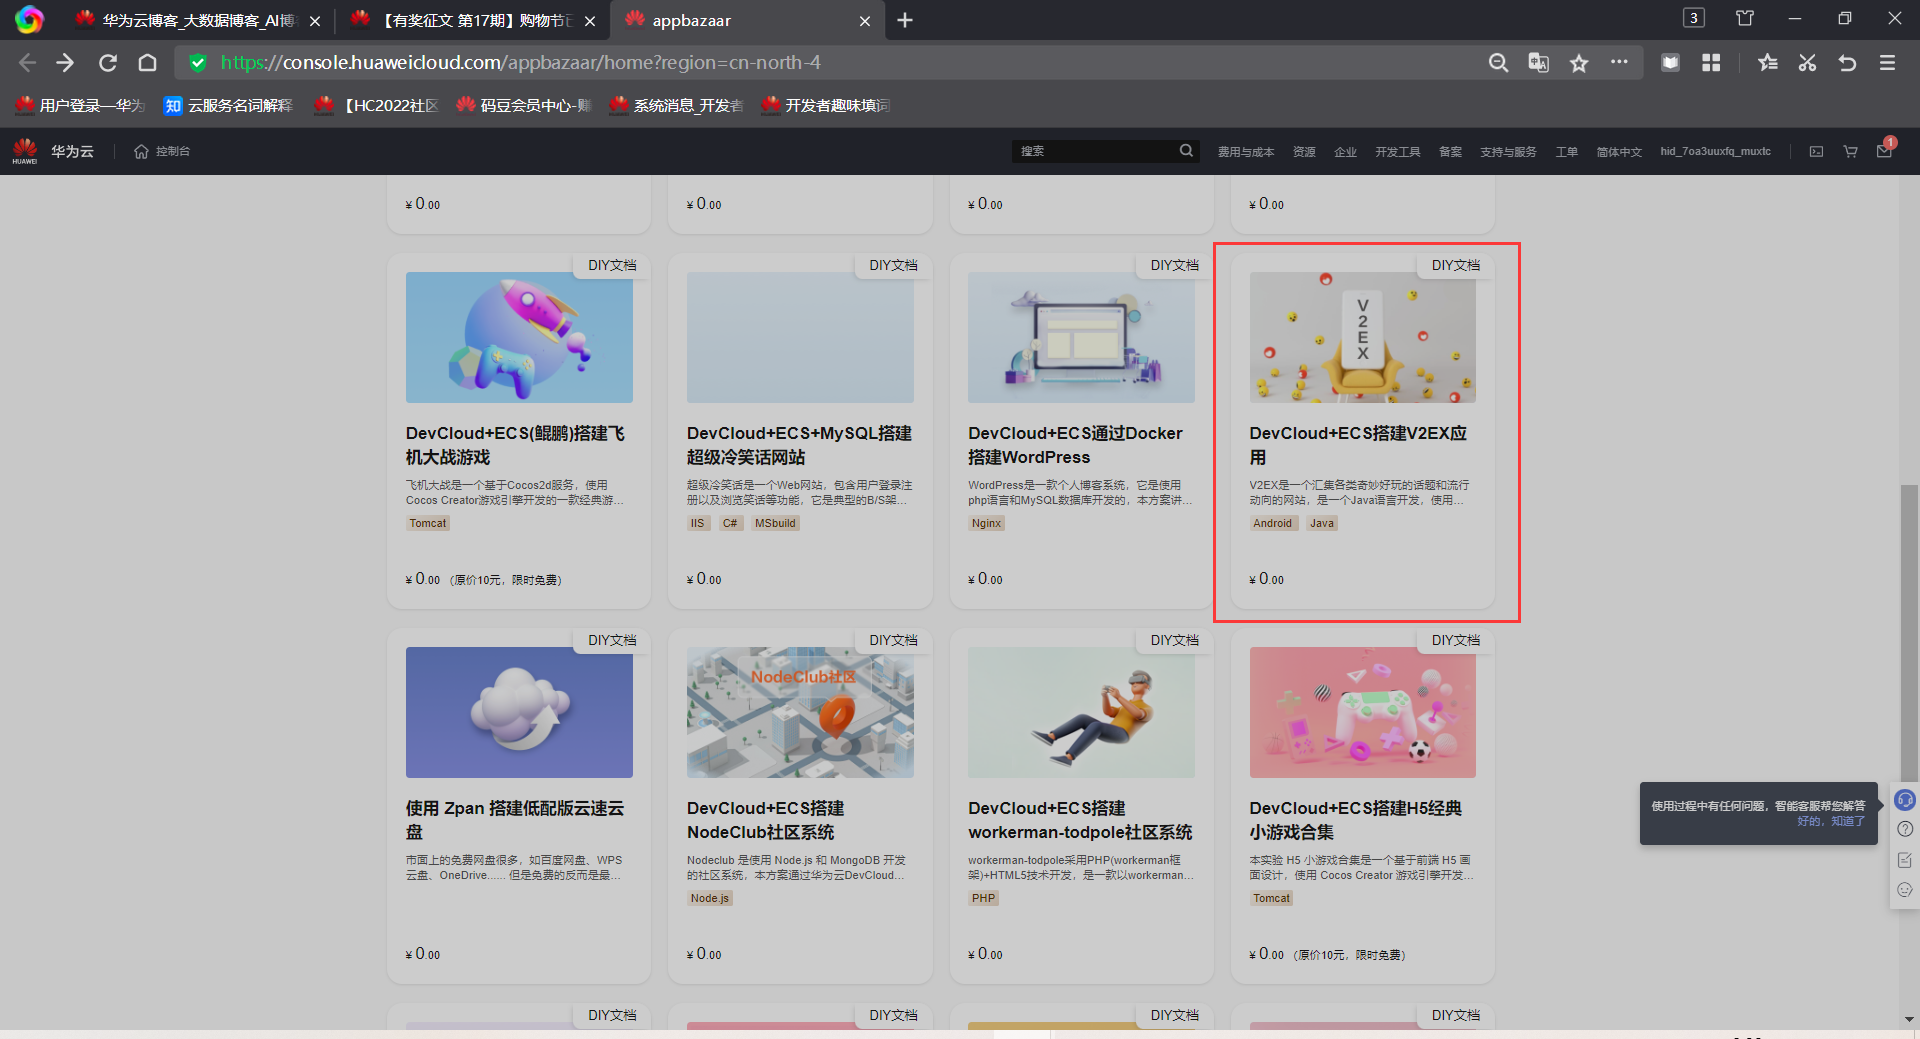1920x1039 pixels.
Task: Click the Android tag on V2EX card
Action: click(x=1273, y=523)
